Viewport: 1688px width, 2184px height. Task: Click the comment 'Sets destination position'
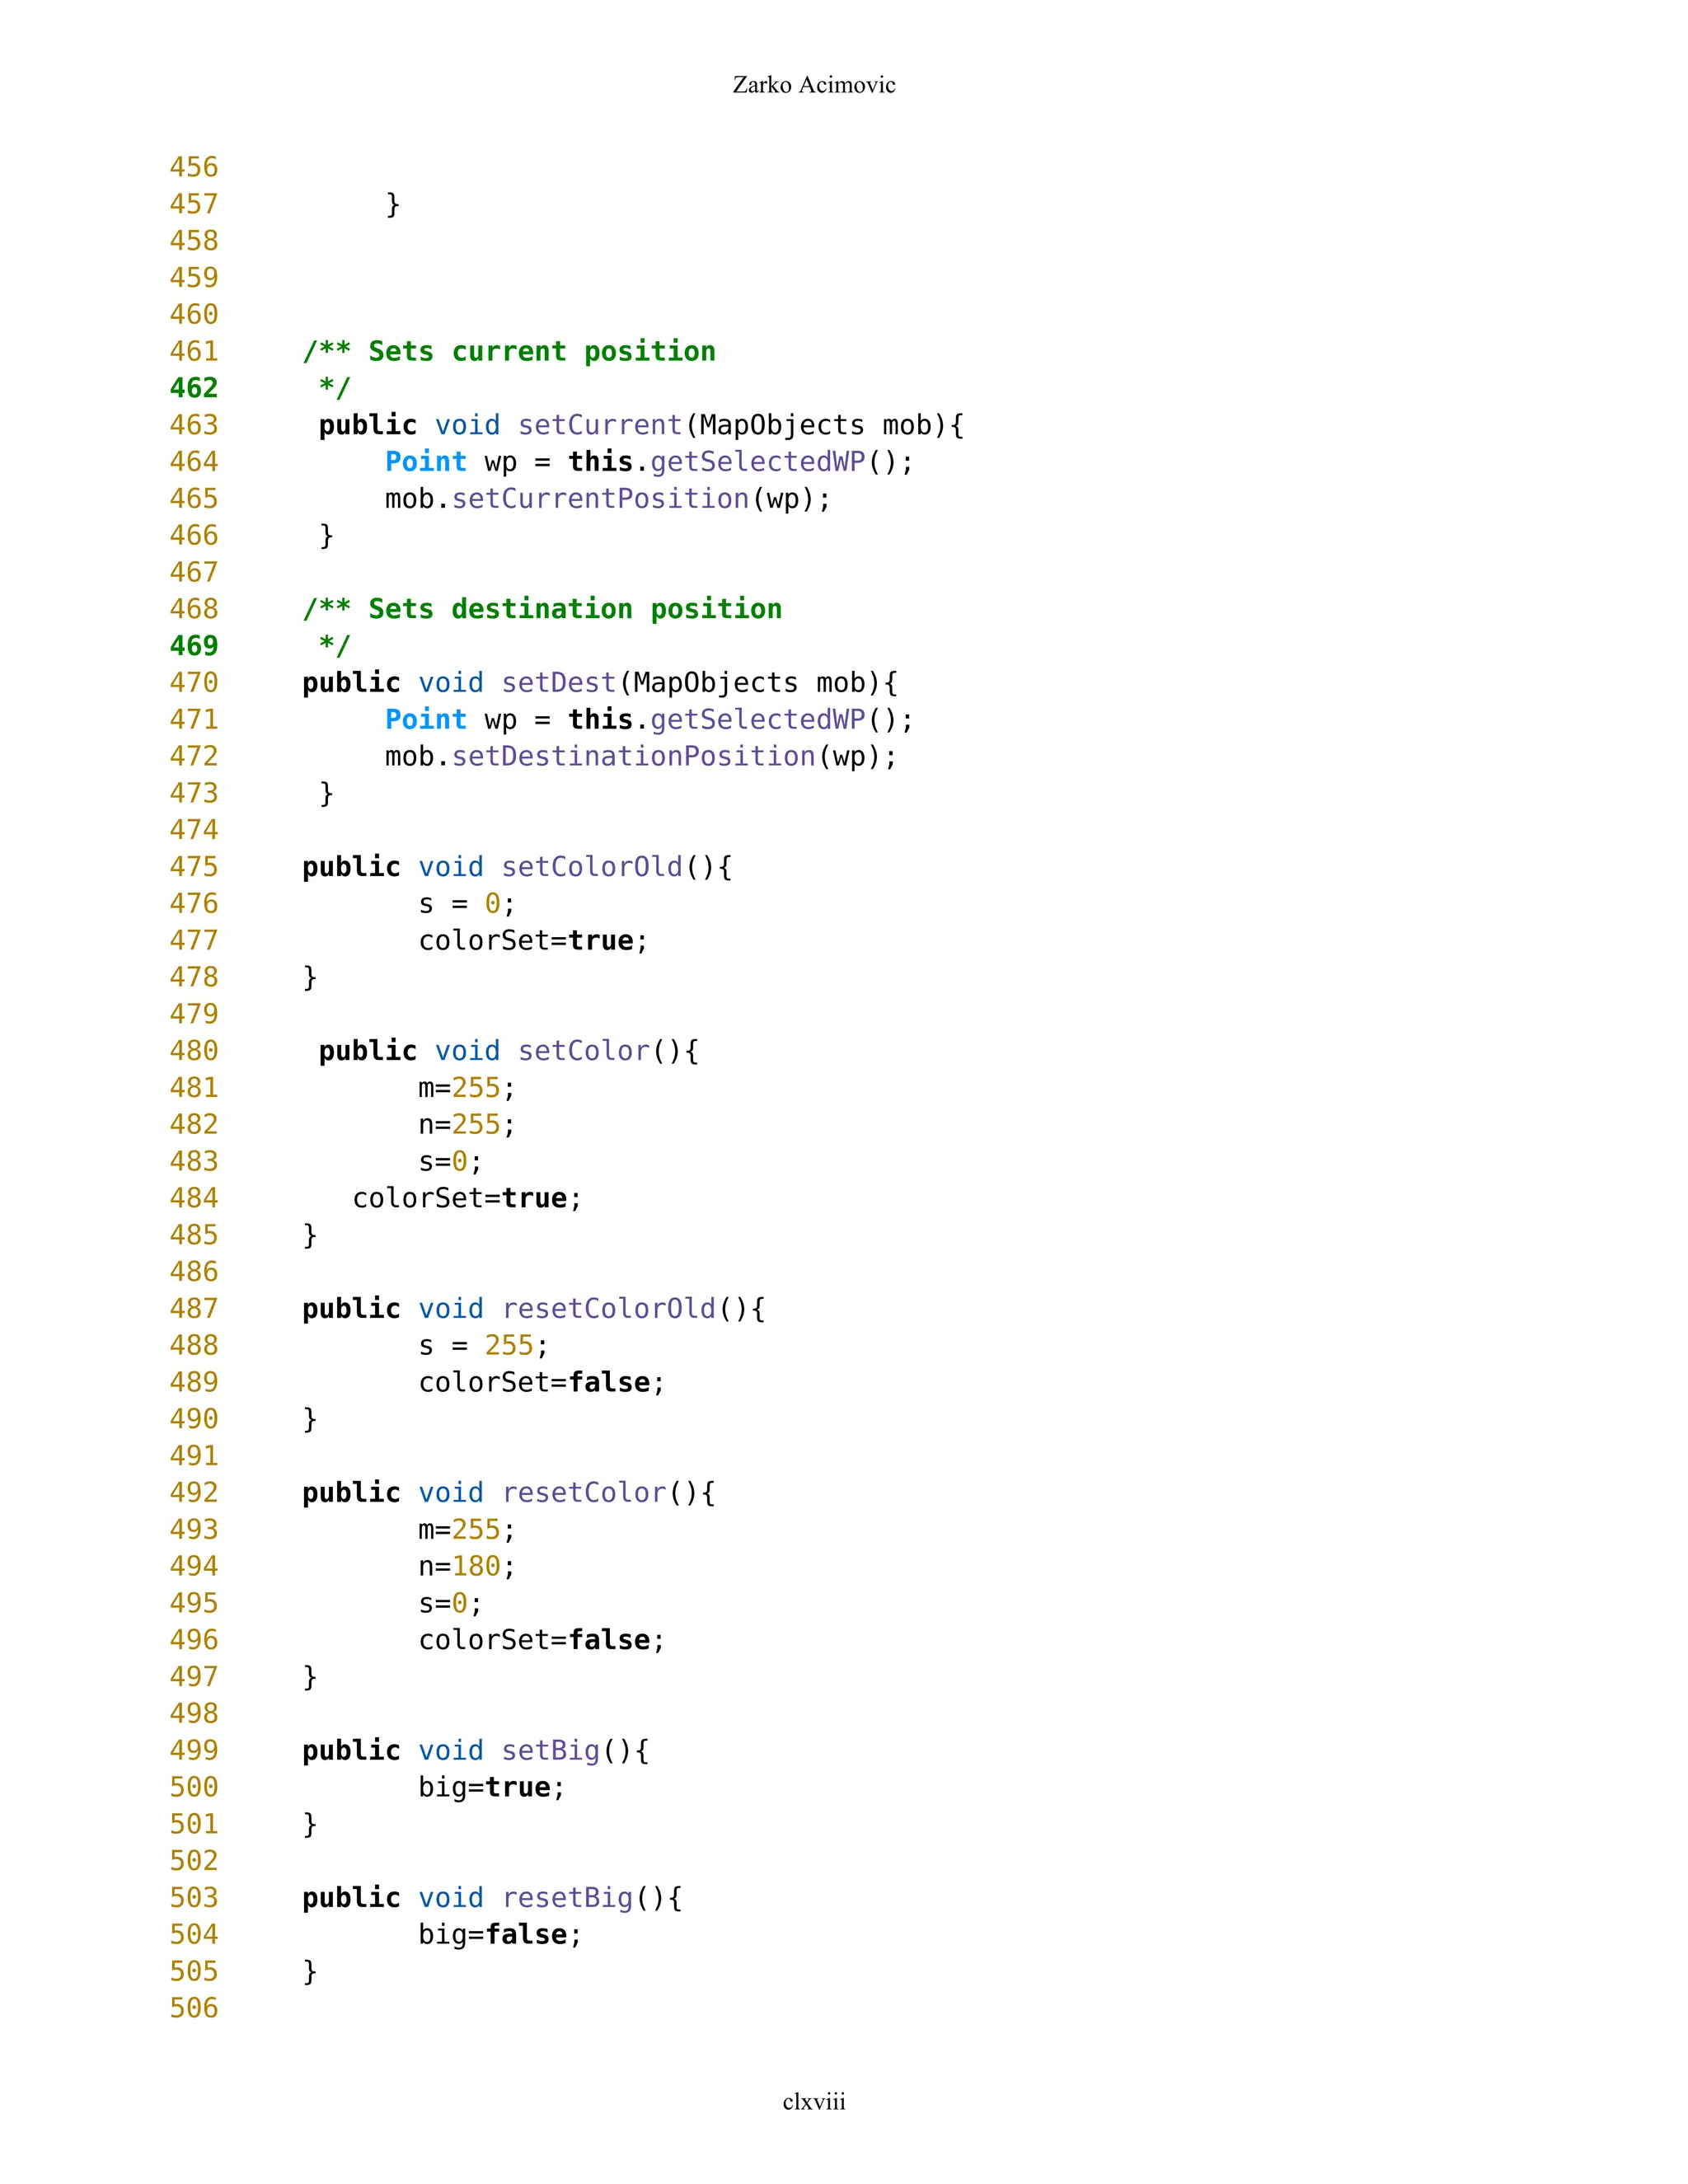coord(575,609)
